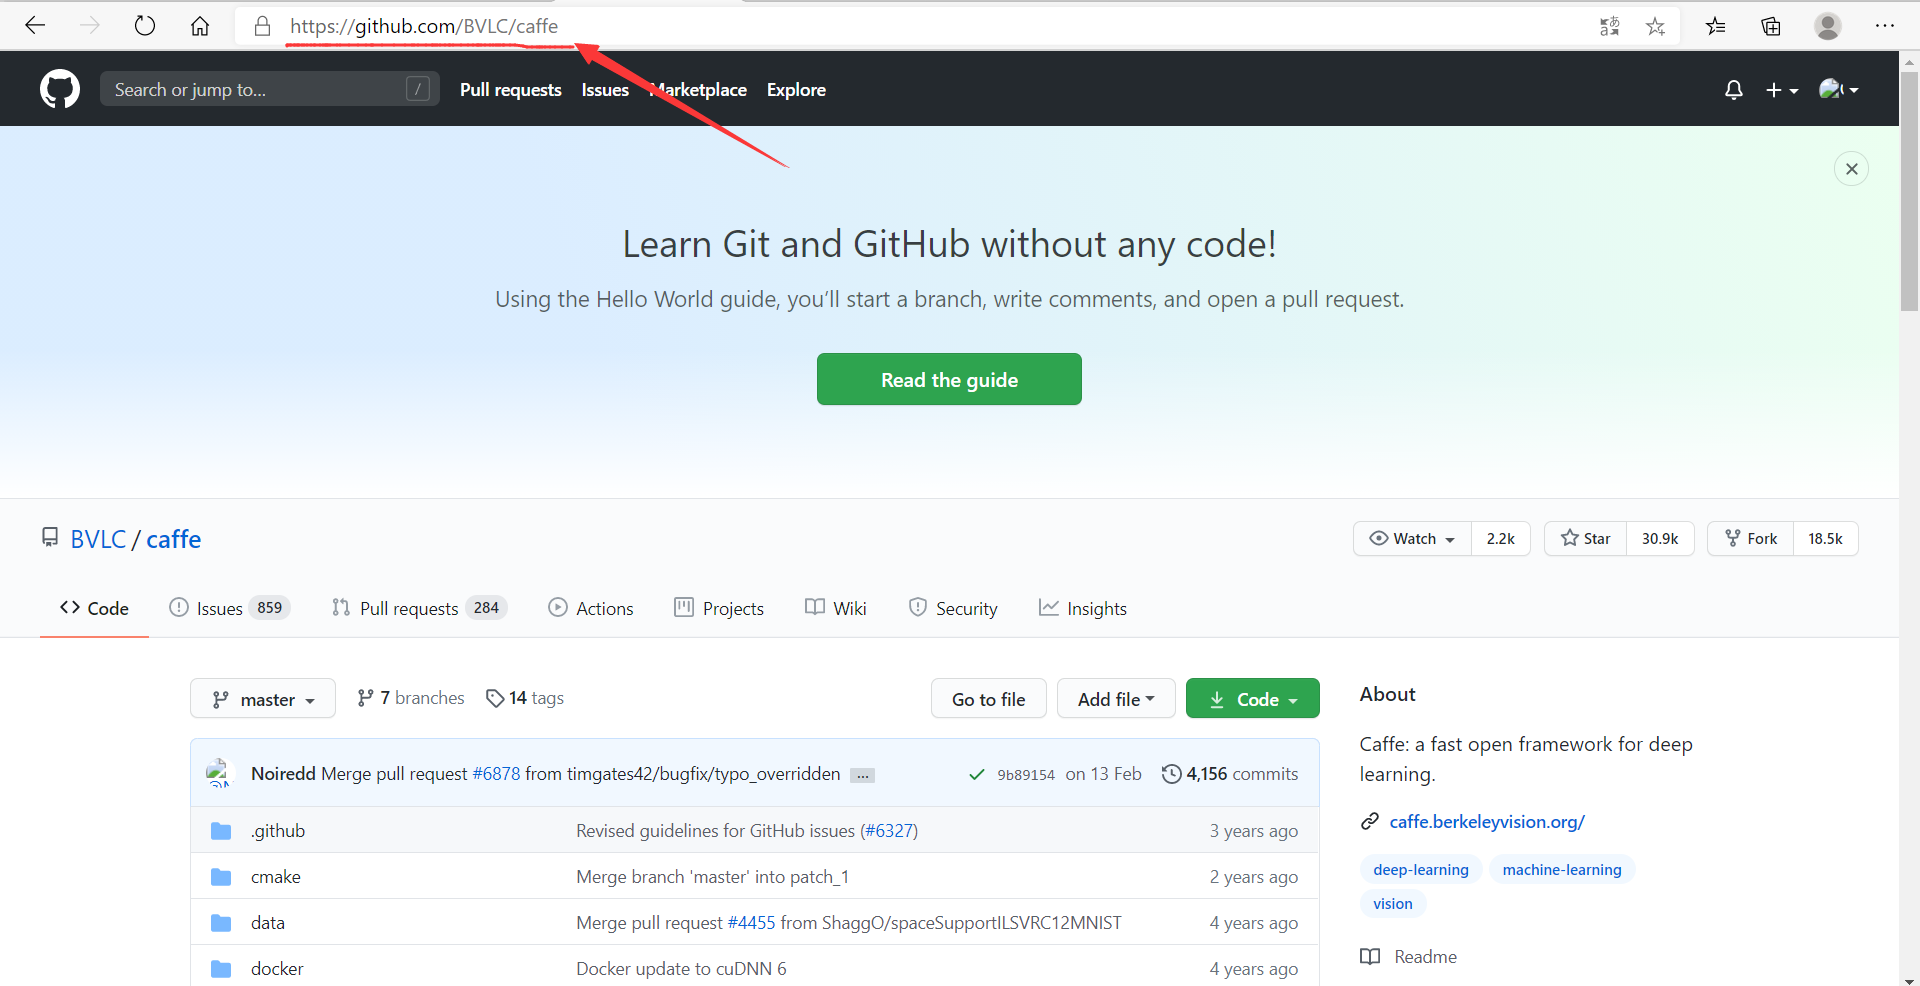Screen dimensions: 1920x986
Task: Open Issues in the top navigation
Action: (x=605, y=90)
